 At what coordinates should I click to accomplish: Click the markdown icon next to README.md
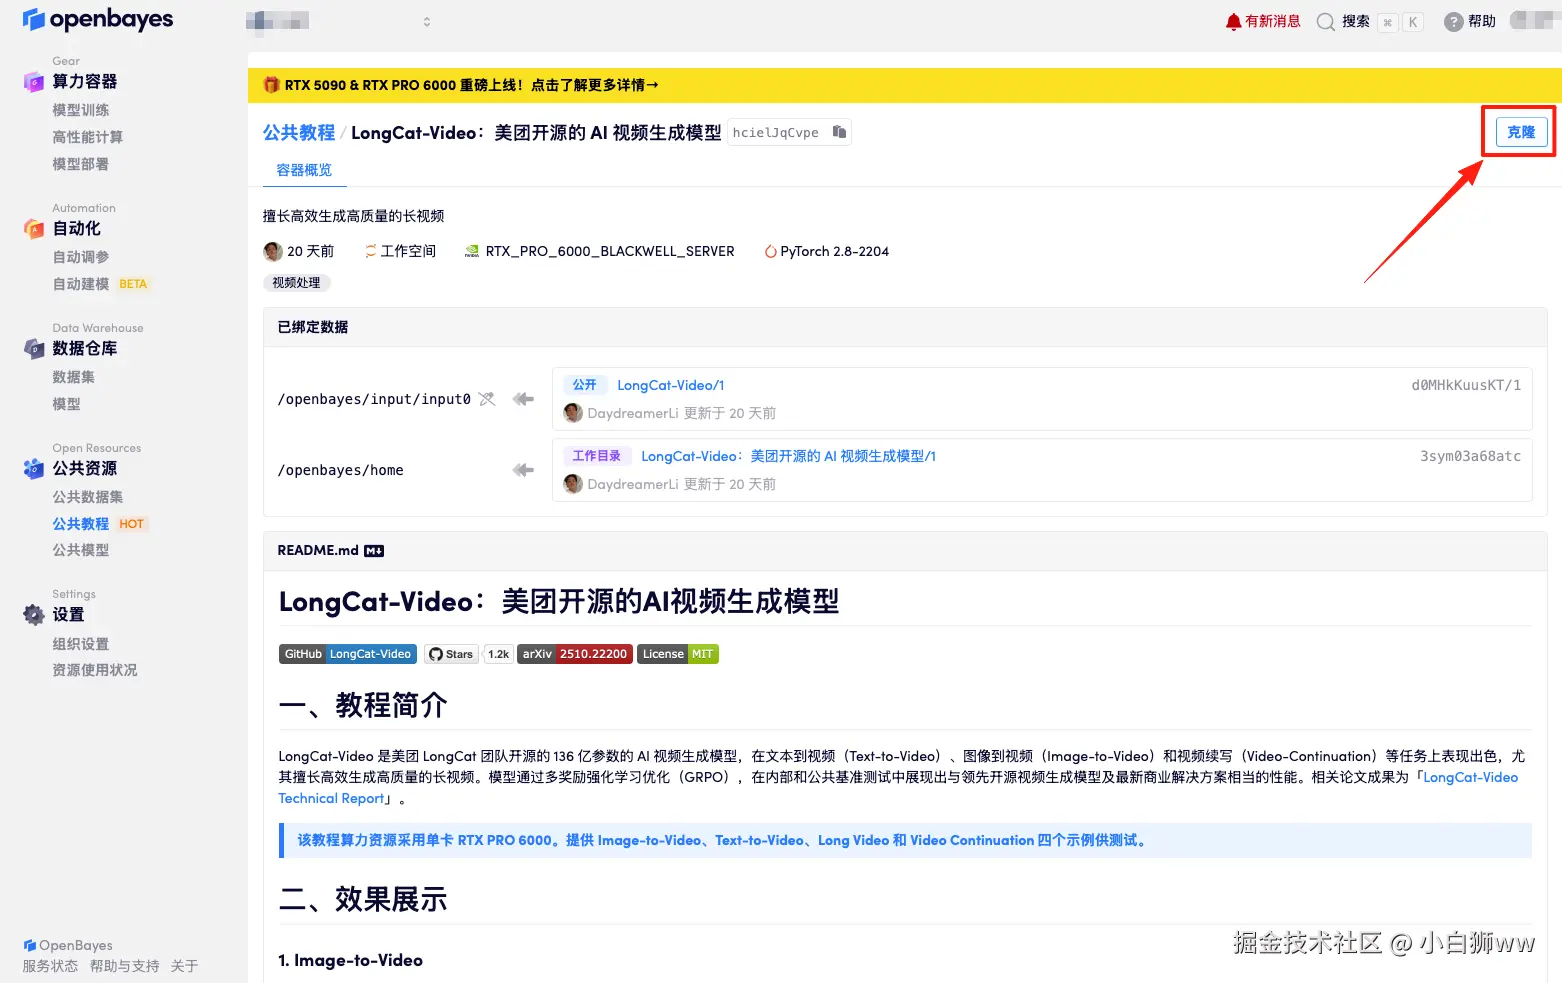coord(374,551)
